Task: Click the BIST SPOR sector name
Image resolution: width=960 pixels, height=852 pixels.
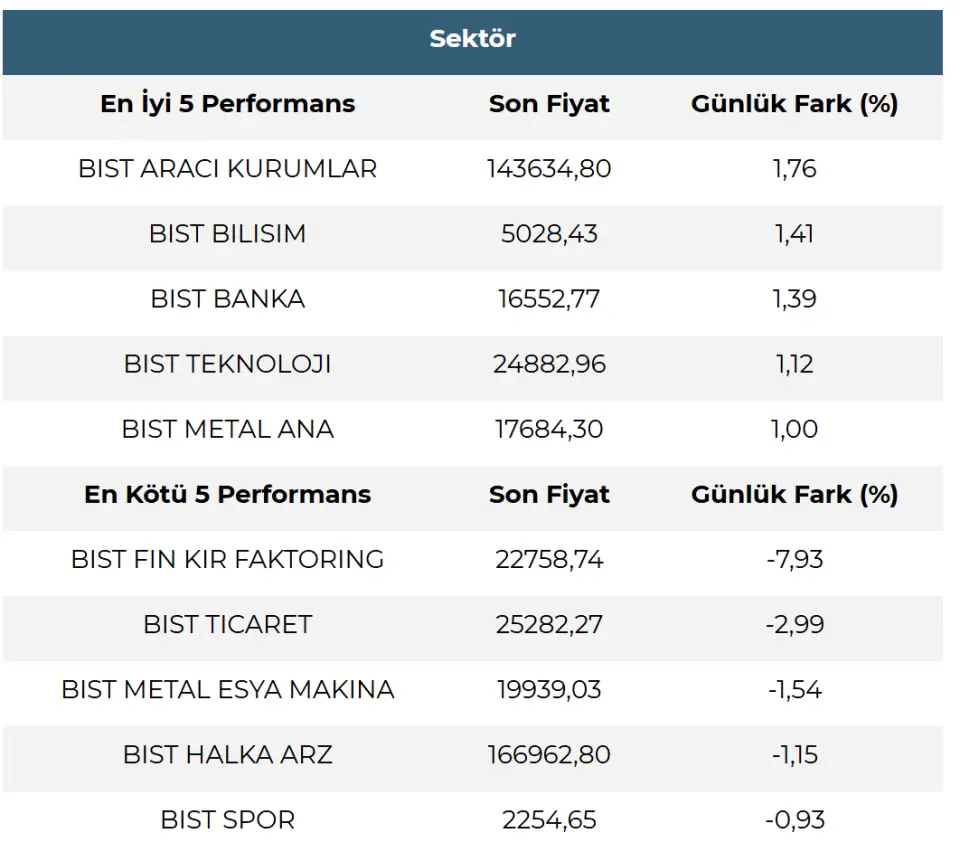Action: (227, 820)
